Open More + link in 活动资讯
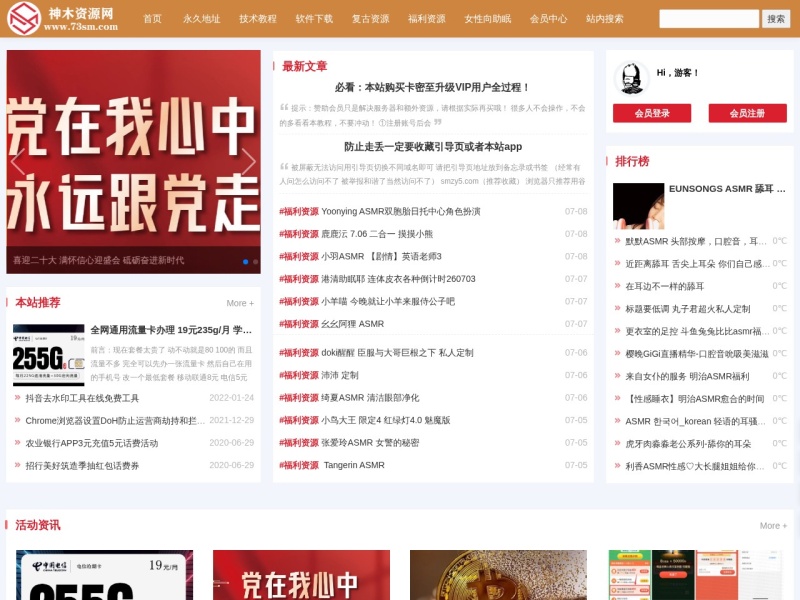Image resolution: width=800 pixels, height=600 pixels. [773, 526]
